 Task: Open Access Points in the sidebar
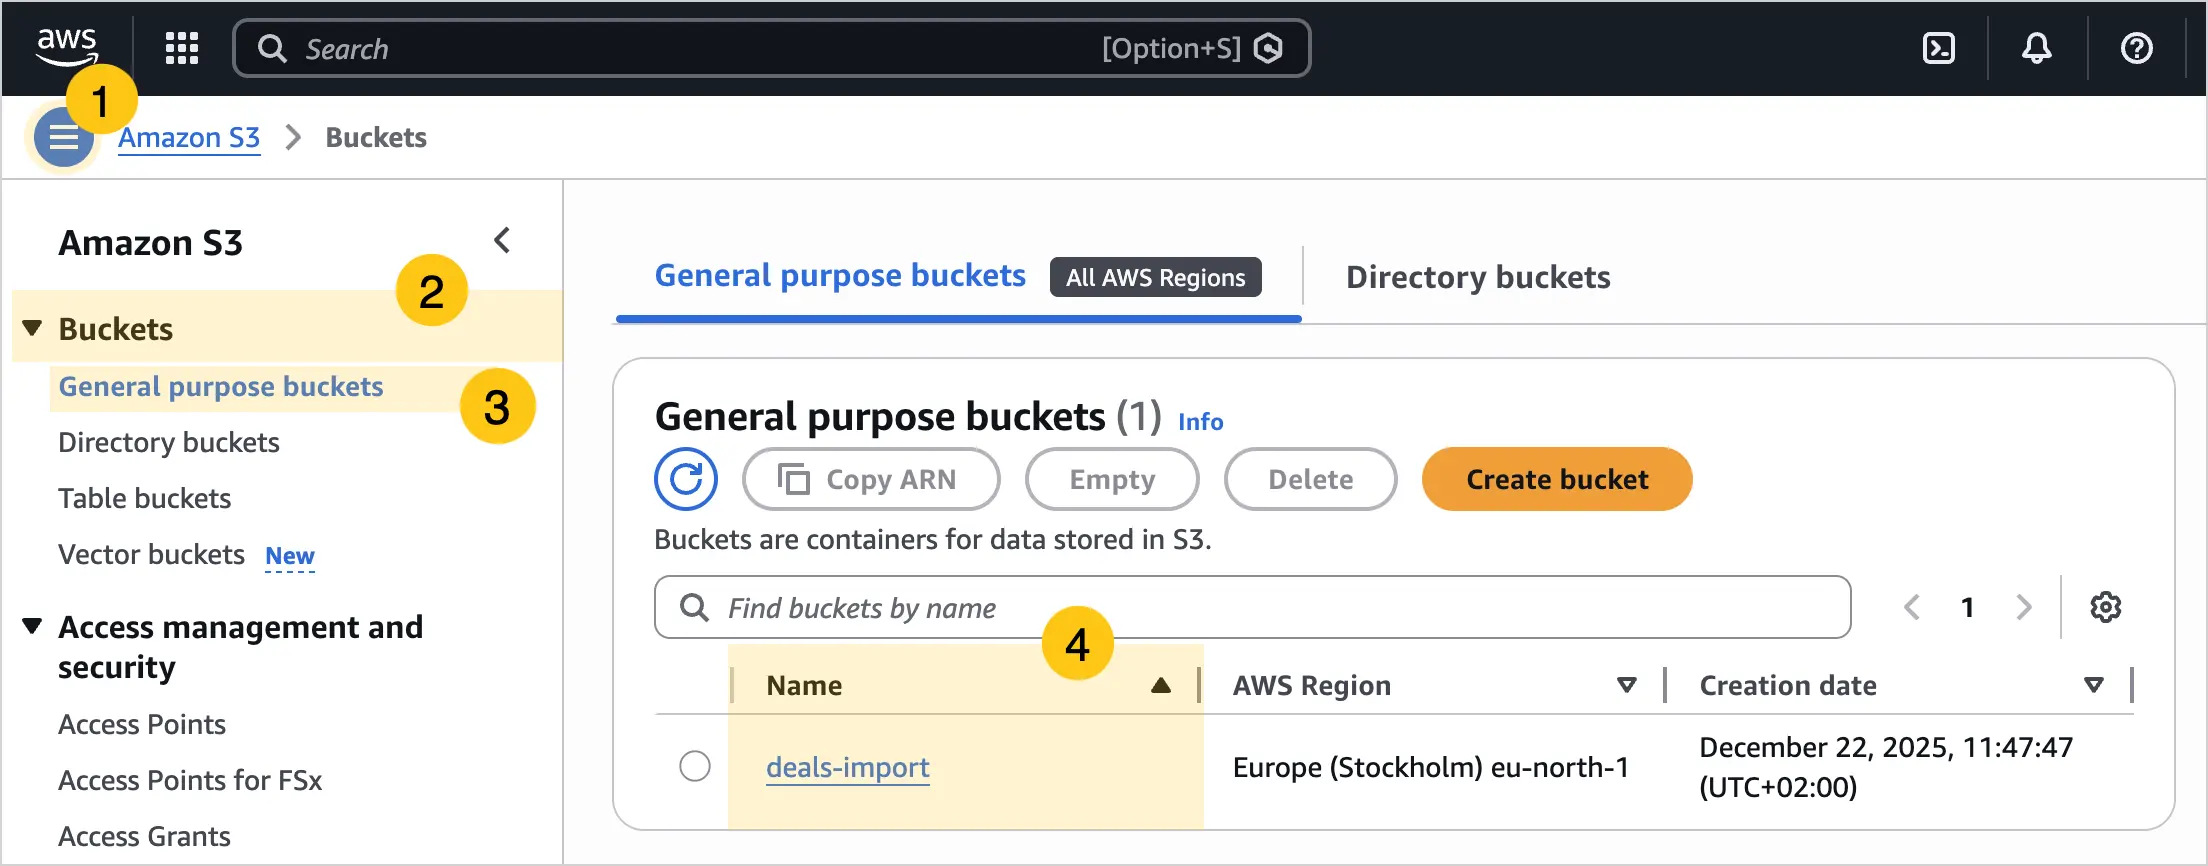pos(142,725)
